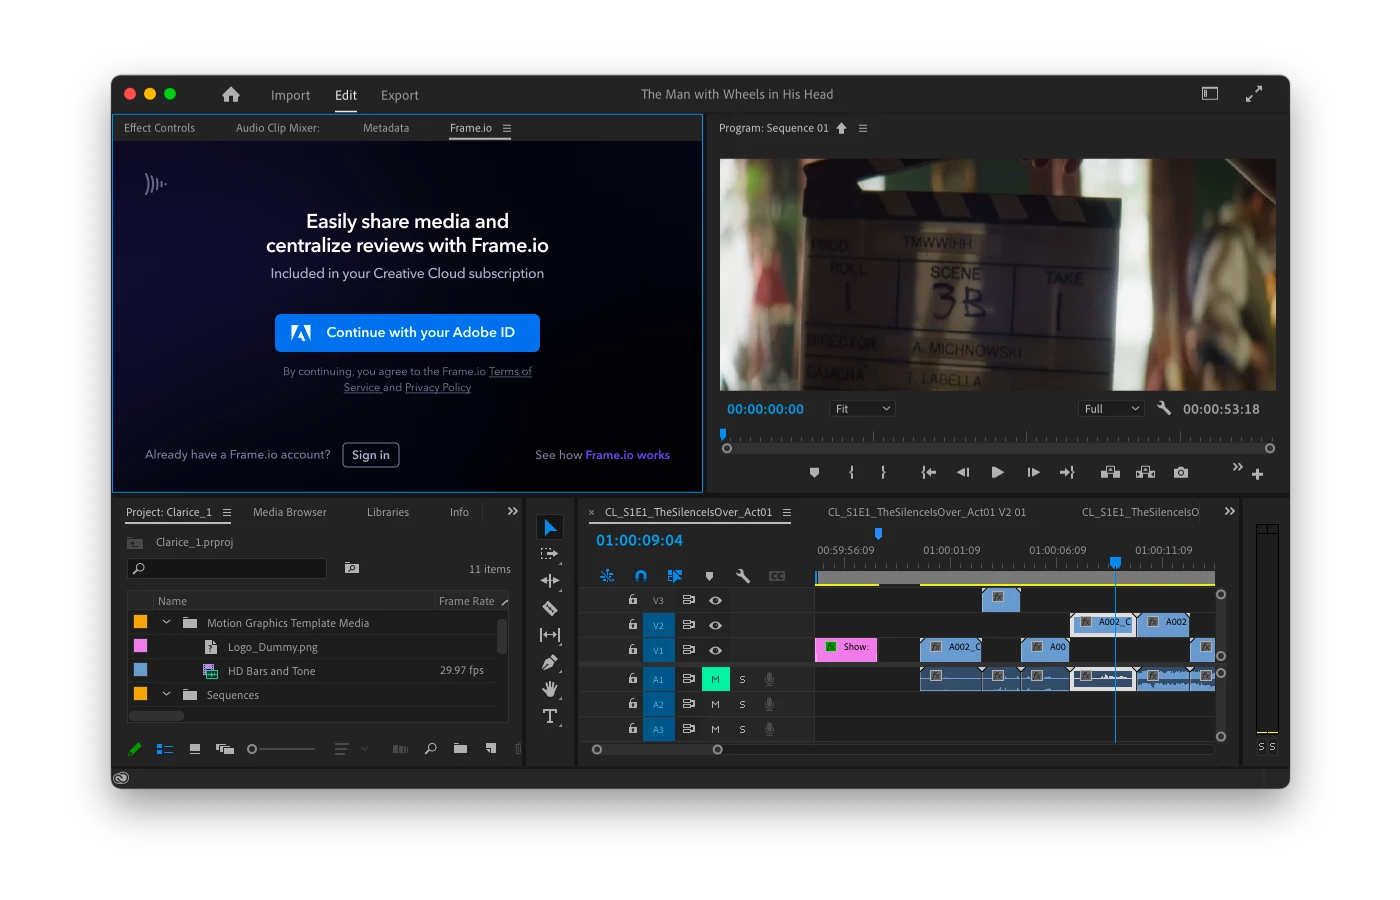
Task: Switch to Export workspace tab
Action: [400, 95]
